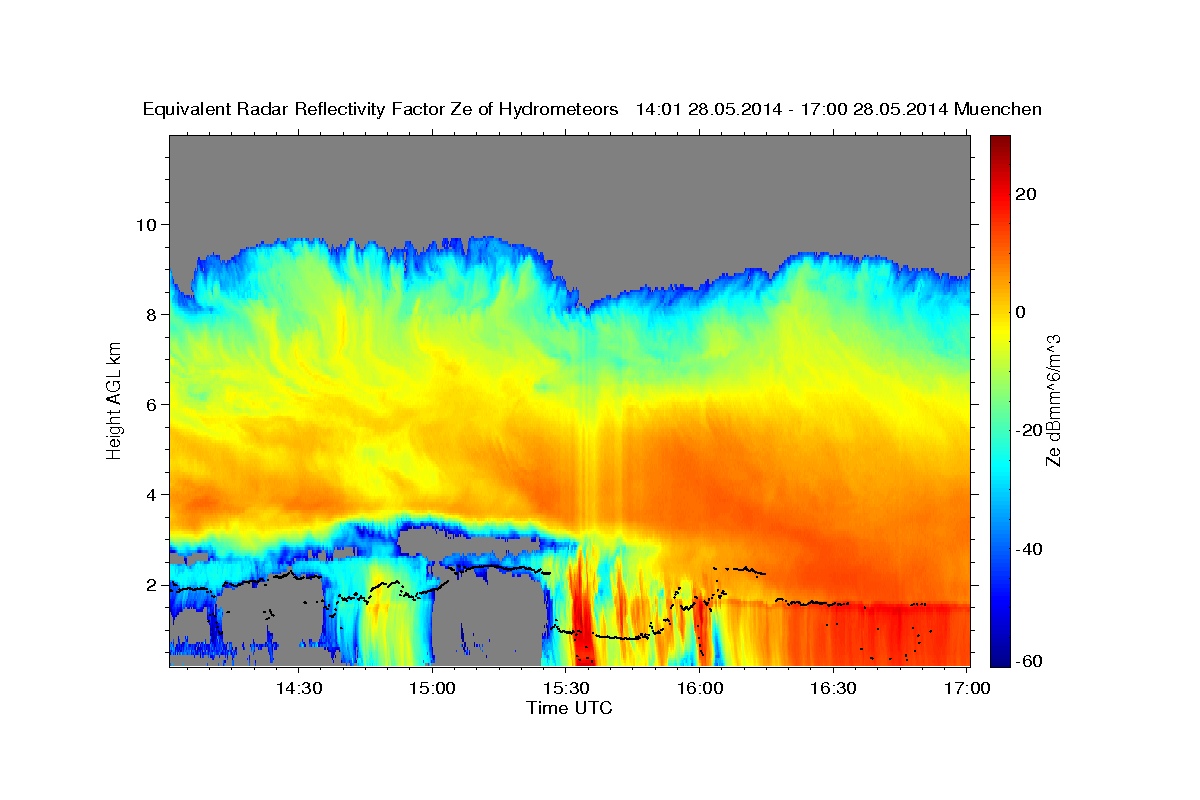The width and height of the screenshot is (1200, 800).
Task: Click the colorbar tick label '0'
Action: (x=1022, y=312)
